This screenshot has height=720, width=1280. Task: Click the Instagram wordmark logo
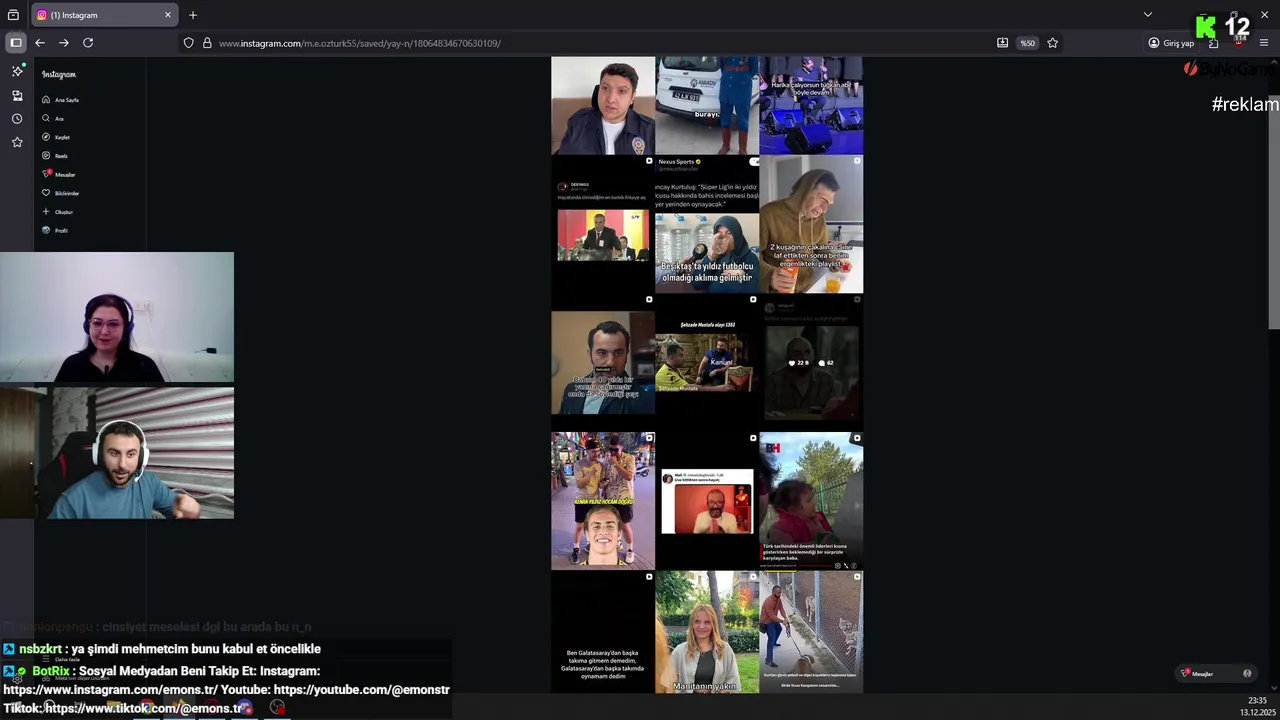[59, 74]
